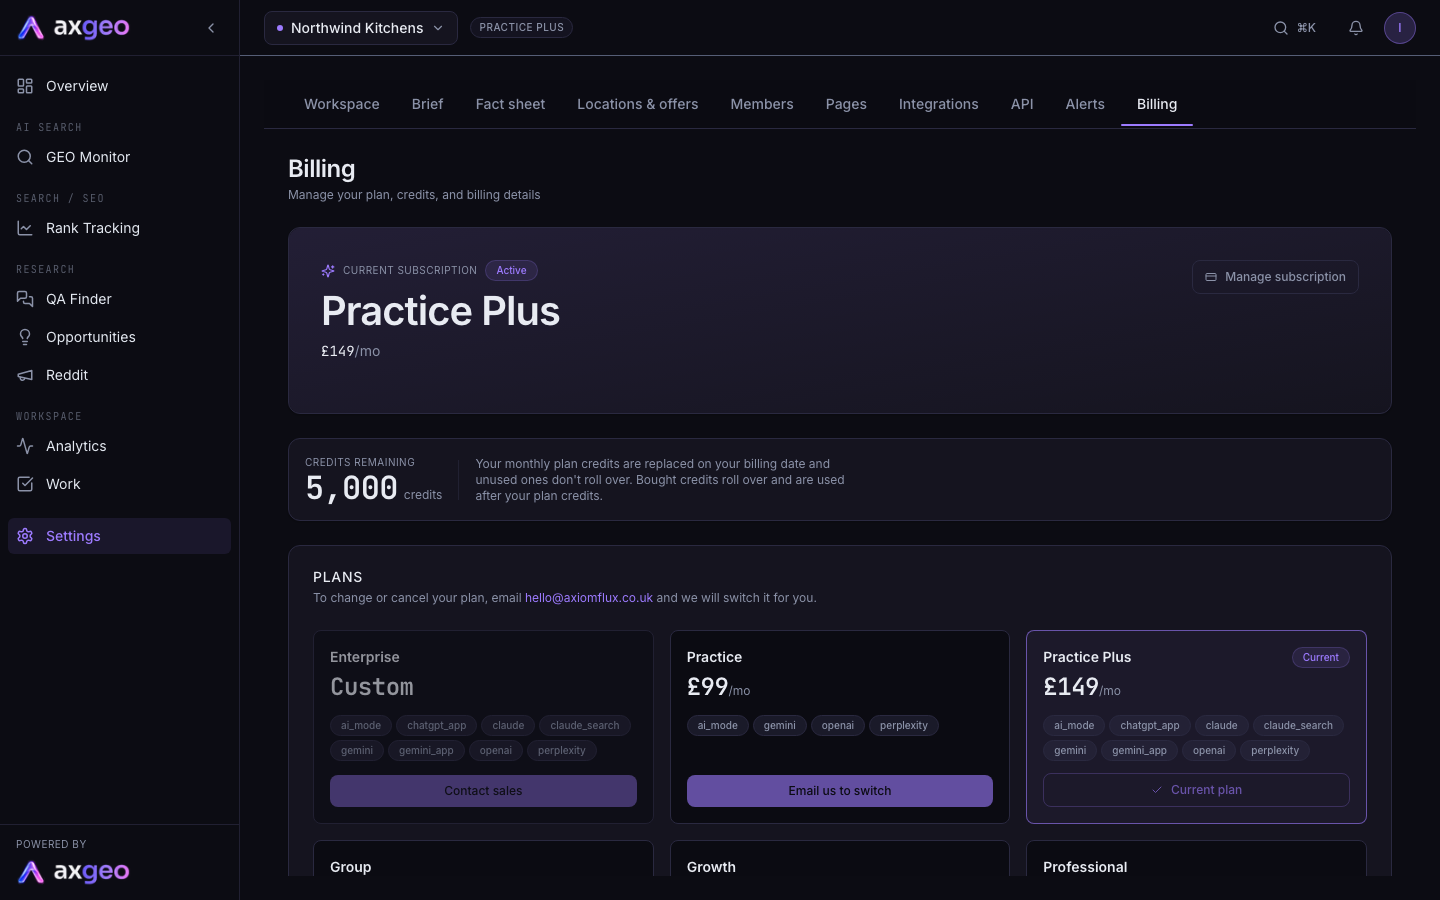Click the Work checkbox icon
The height and width of the screenshot is (900, 1440).
click(25, 484)
